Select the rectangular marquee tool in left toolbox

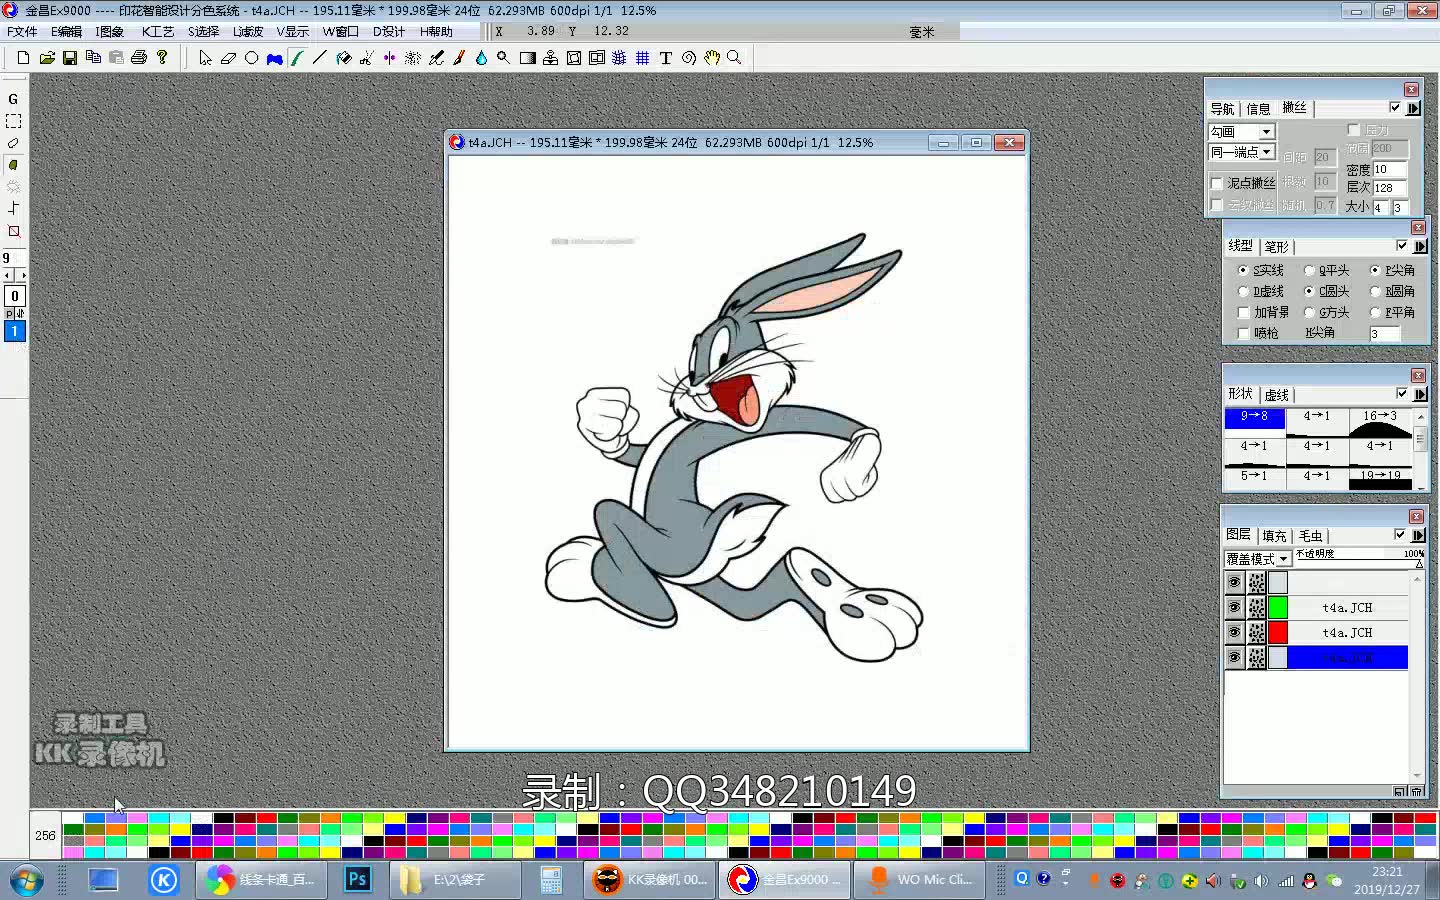[x=14, y=121]
